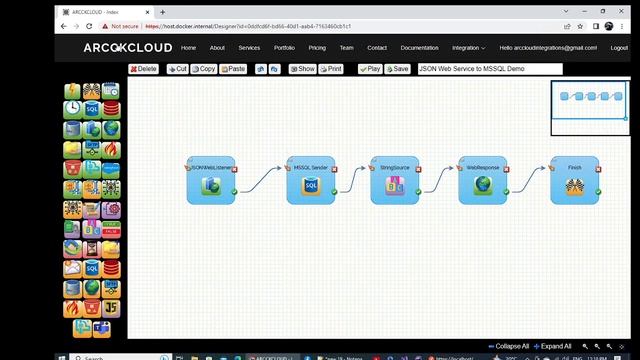Viewport: 640px width, 360px height.
Task: Click the redo arrow toolbar icon
Action: [x=274, y=69]
